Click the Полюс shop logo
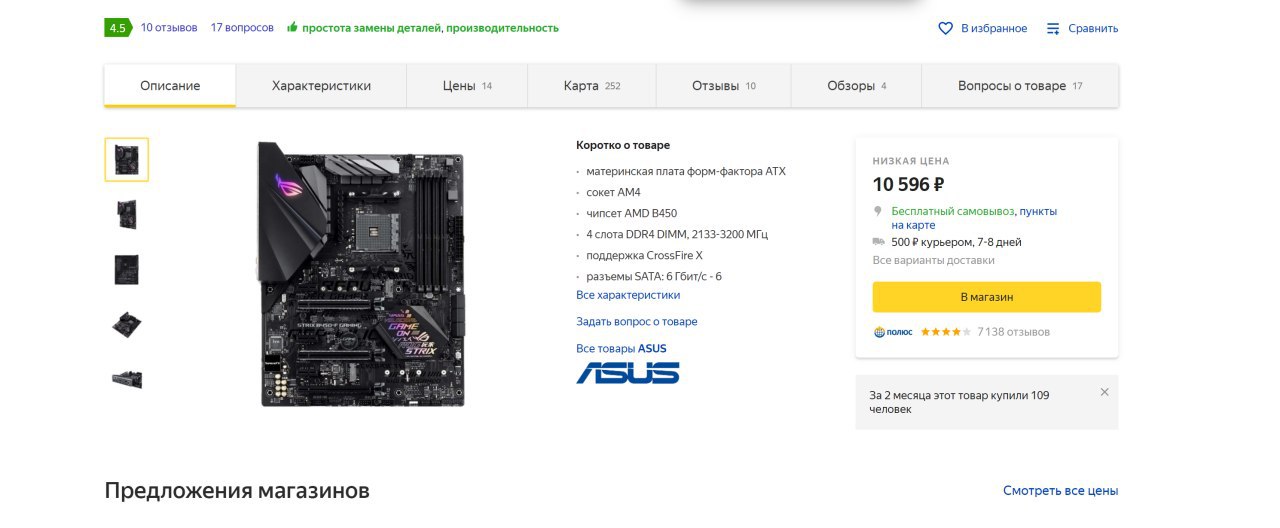1280x528 pixels. pyautogui.click(x=893, y=332)
